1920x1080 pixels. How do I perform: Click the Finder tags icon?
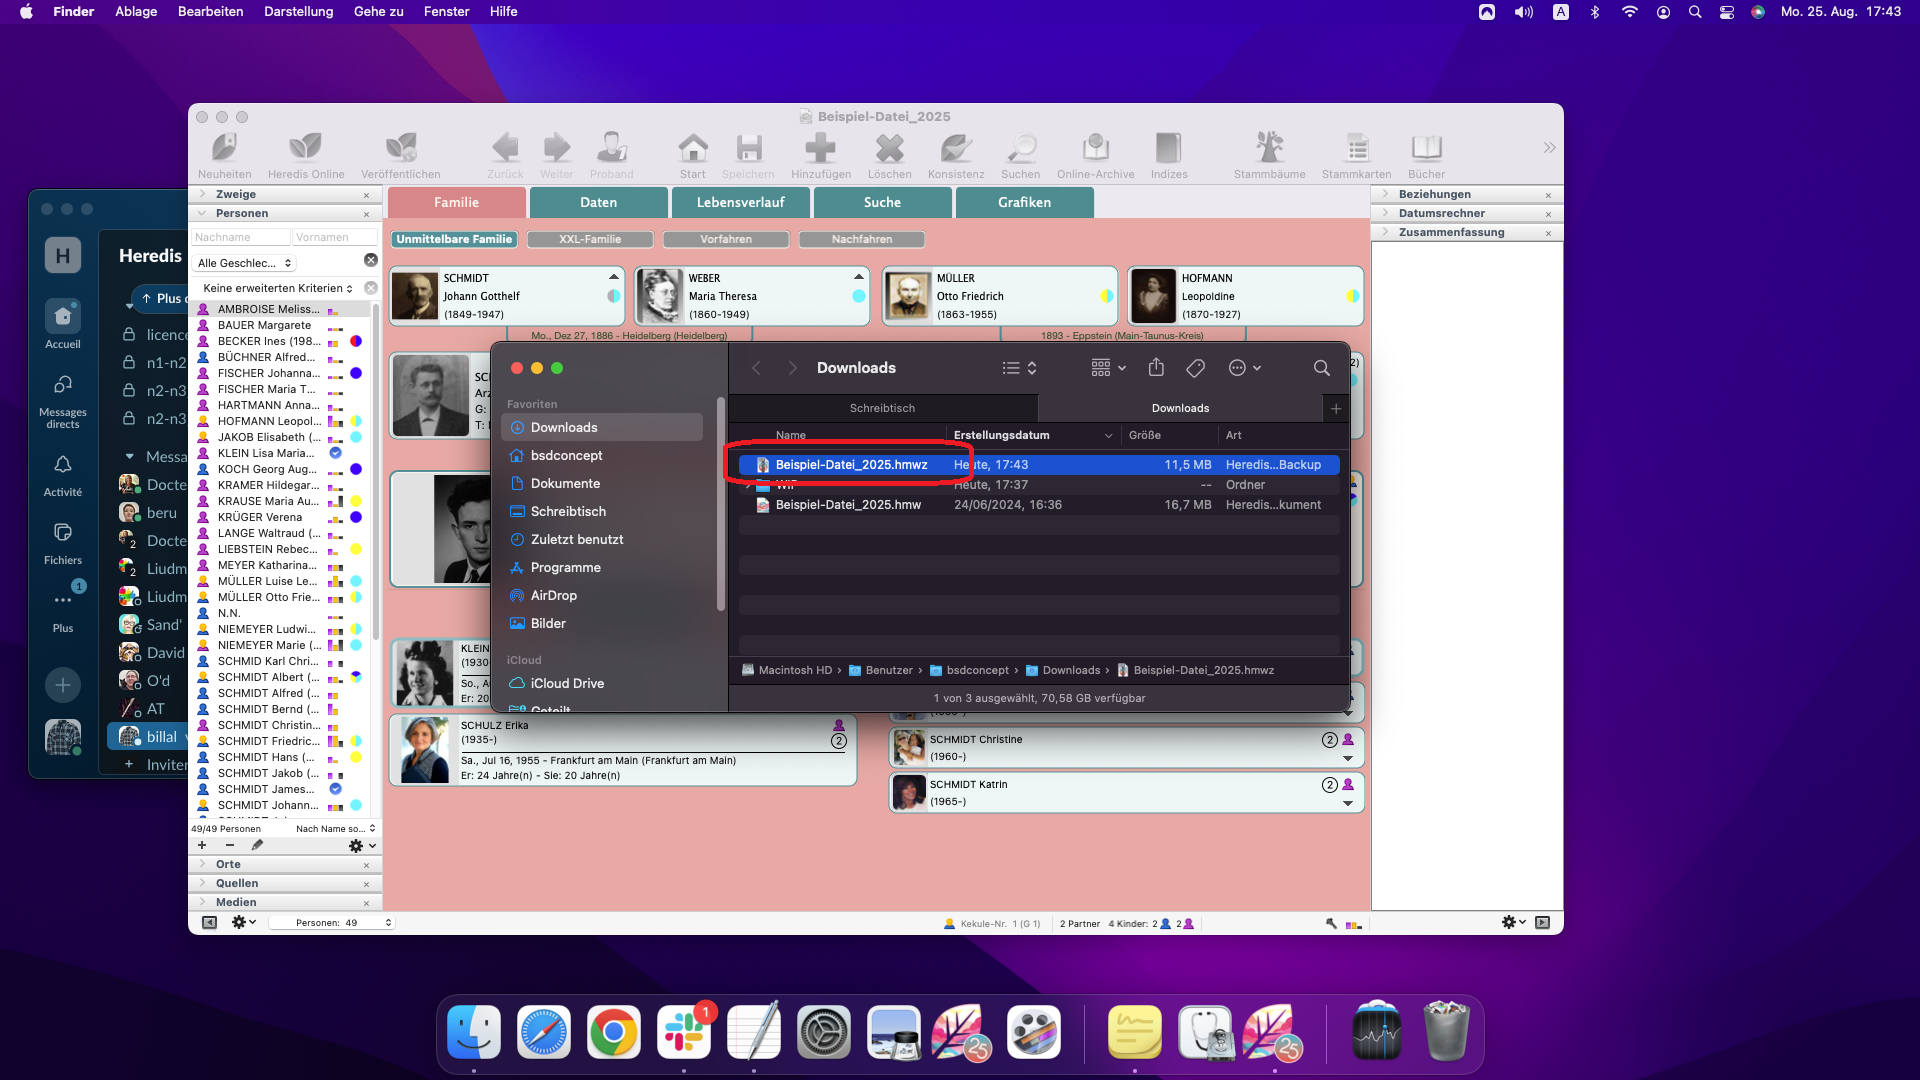[1195, 368]
